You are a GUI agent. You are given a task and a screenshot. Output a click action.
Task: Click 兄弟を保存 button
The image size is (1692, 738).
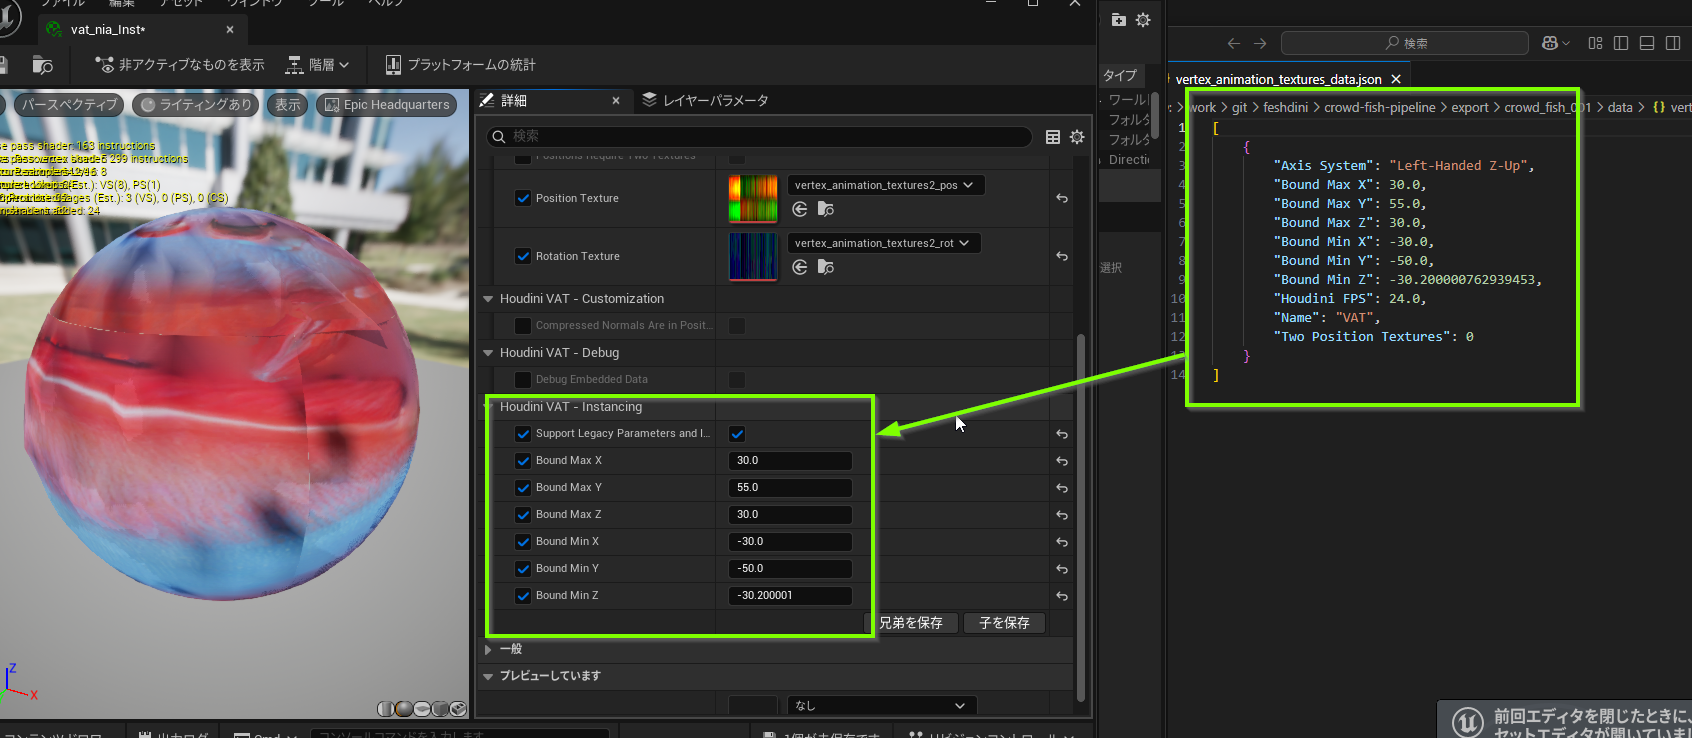click(910, 623)
